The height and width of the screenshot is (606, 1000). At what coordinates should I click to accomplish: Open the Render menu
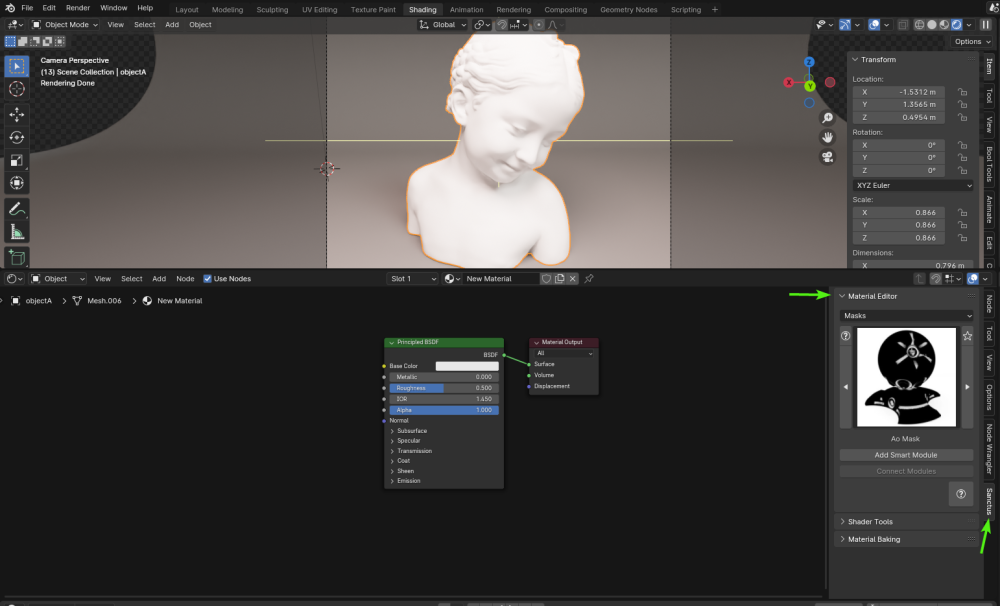(x=78, y=8)
